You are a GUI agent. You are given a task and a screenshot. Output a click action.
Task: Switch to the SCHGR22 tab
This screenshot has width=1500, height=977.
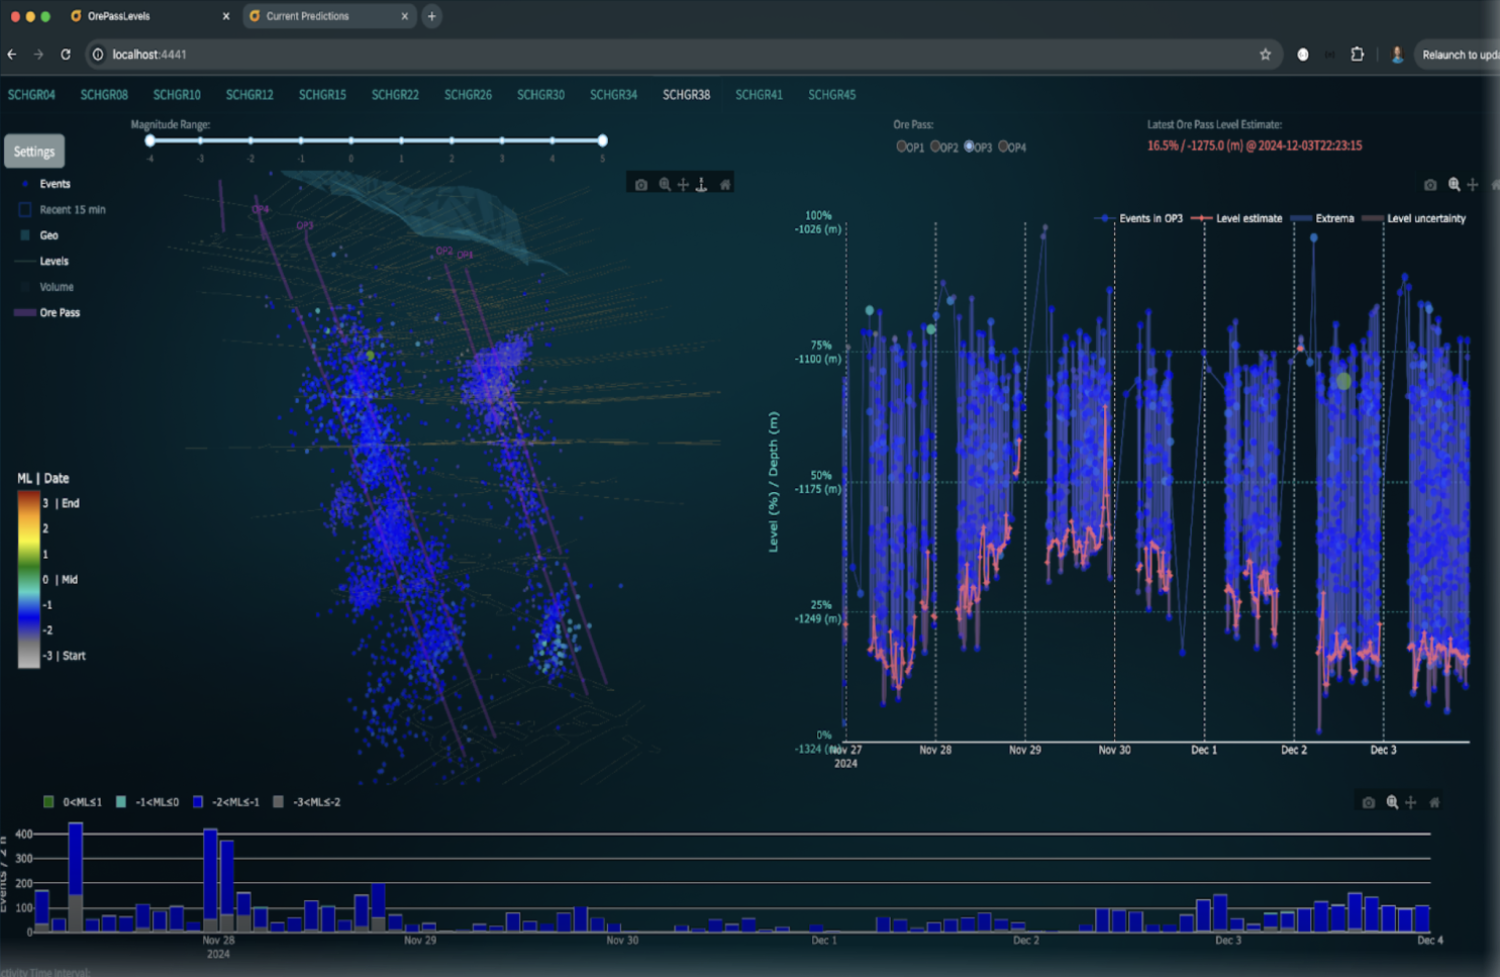[x=395, y=95]
